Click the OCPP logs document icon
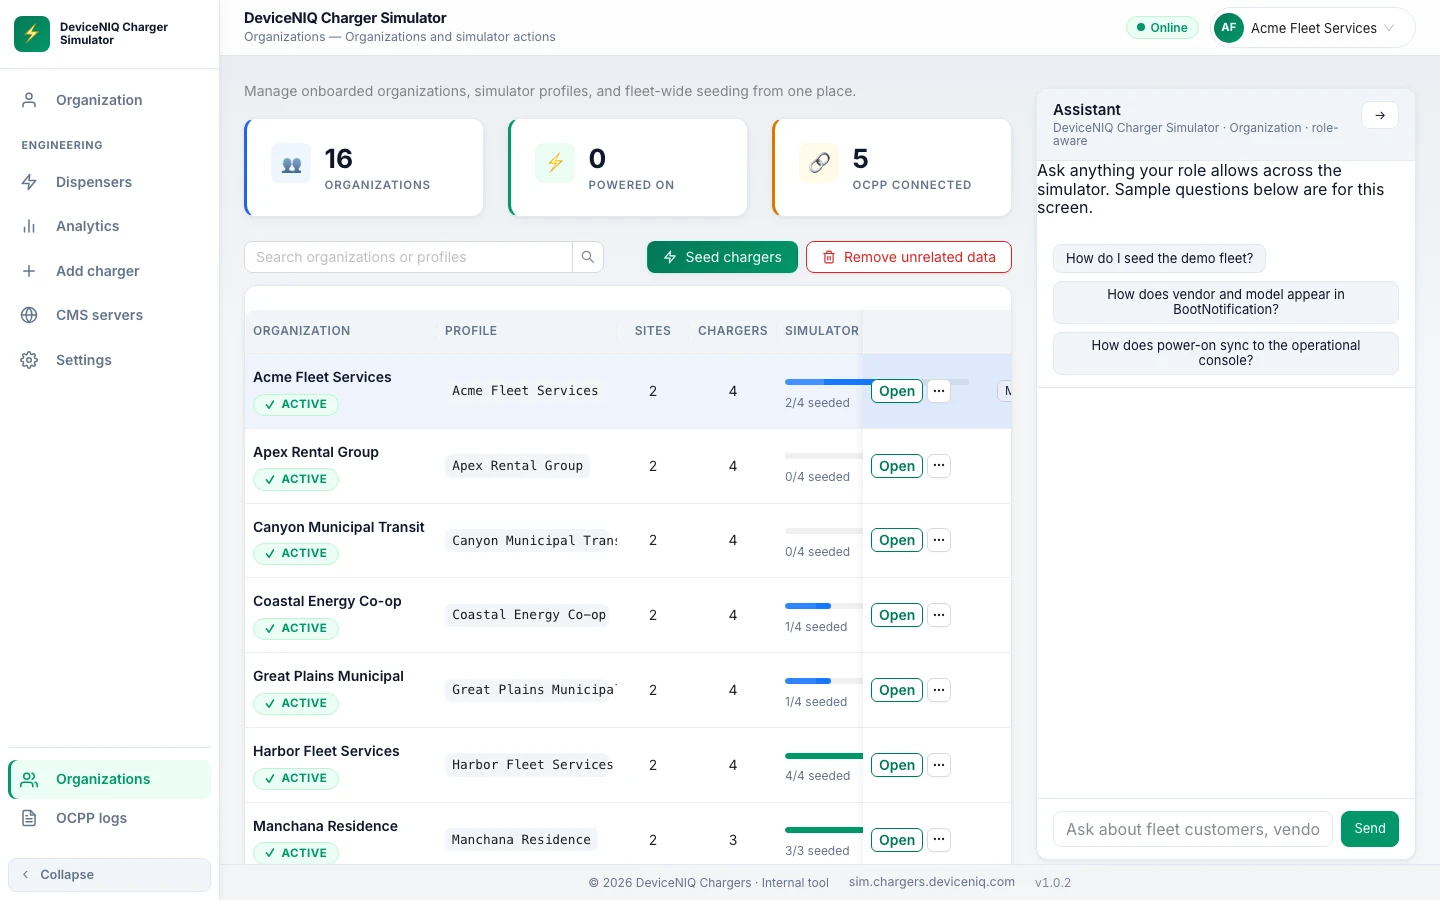This screenshot has width=1440, height=900. coord(29,818)
